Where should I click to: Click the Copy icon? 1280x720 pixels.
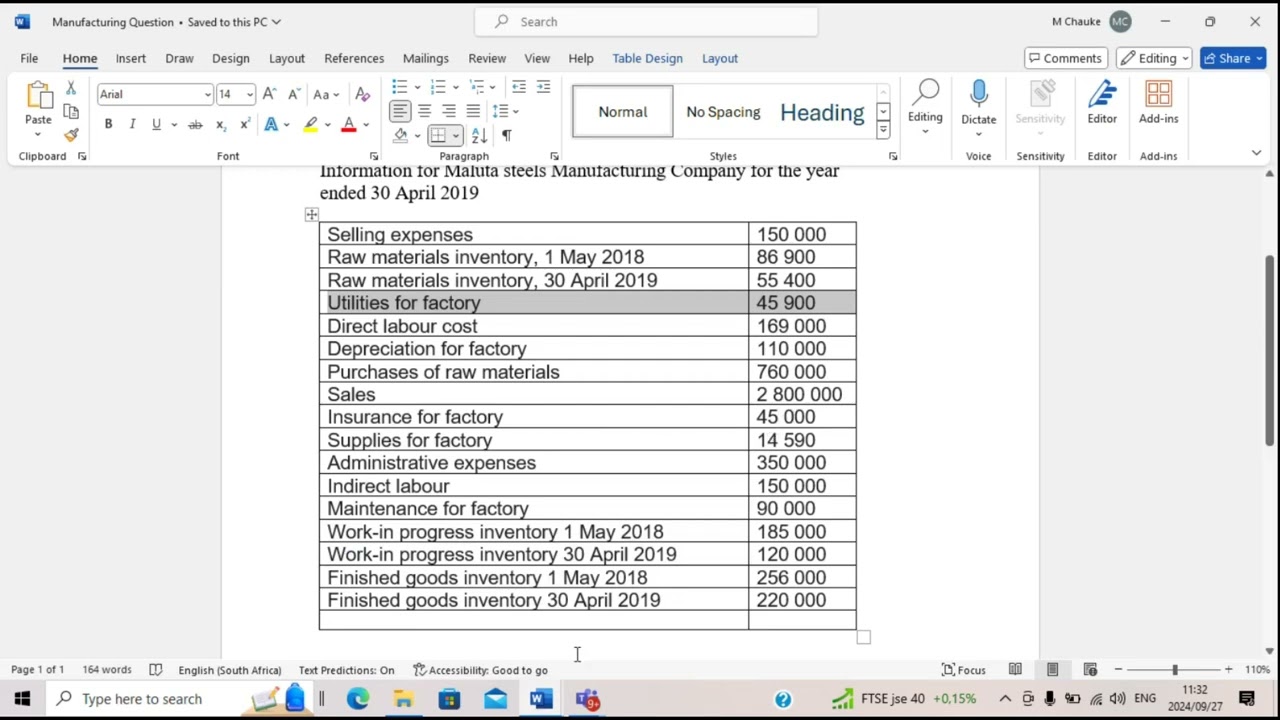click(71, 111)
